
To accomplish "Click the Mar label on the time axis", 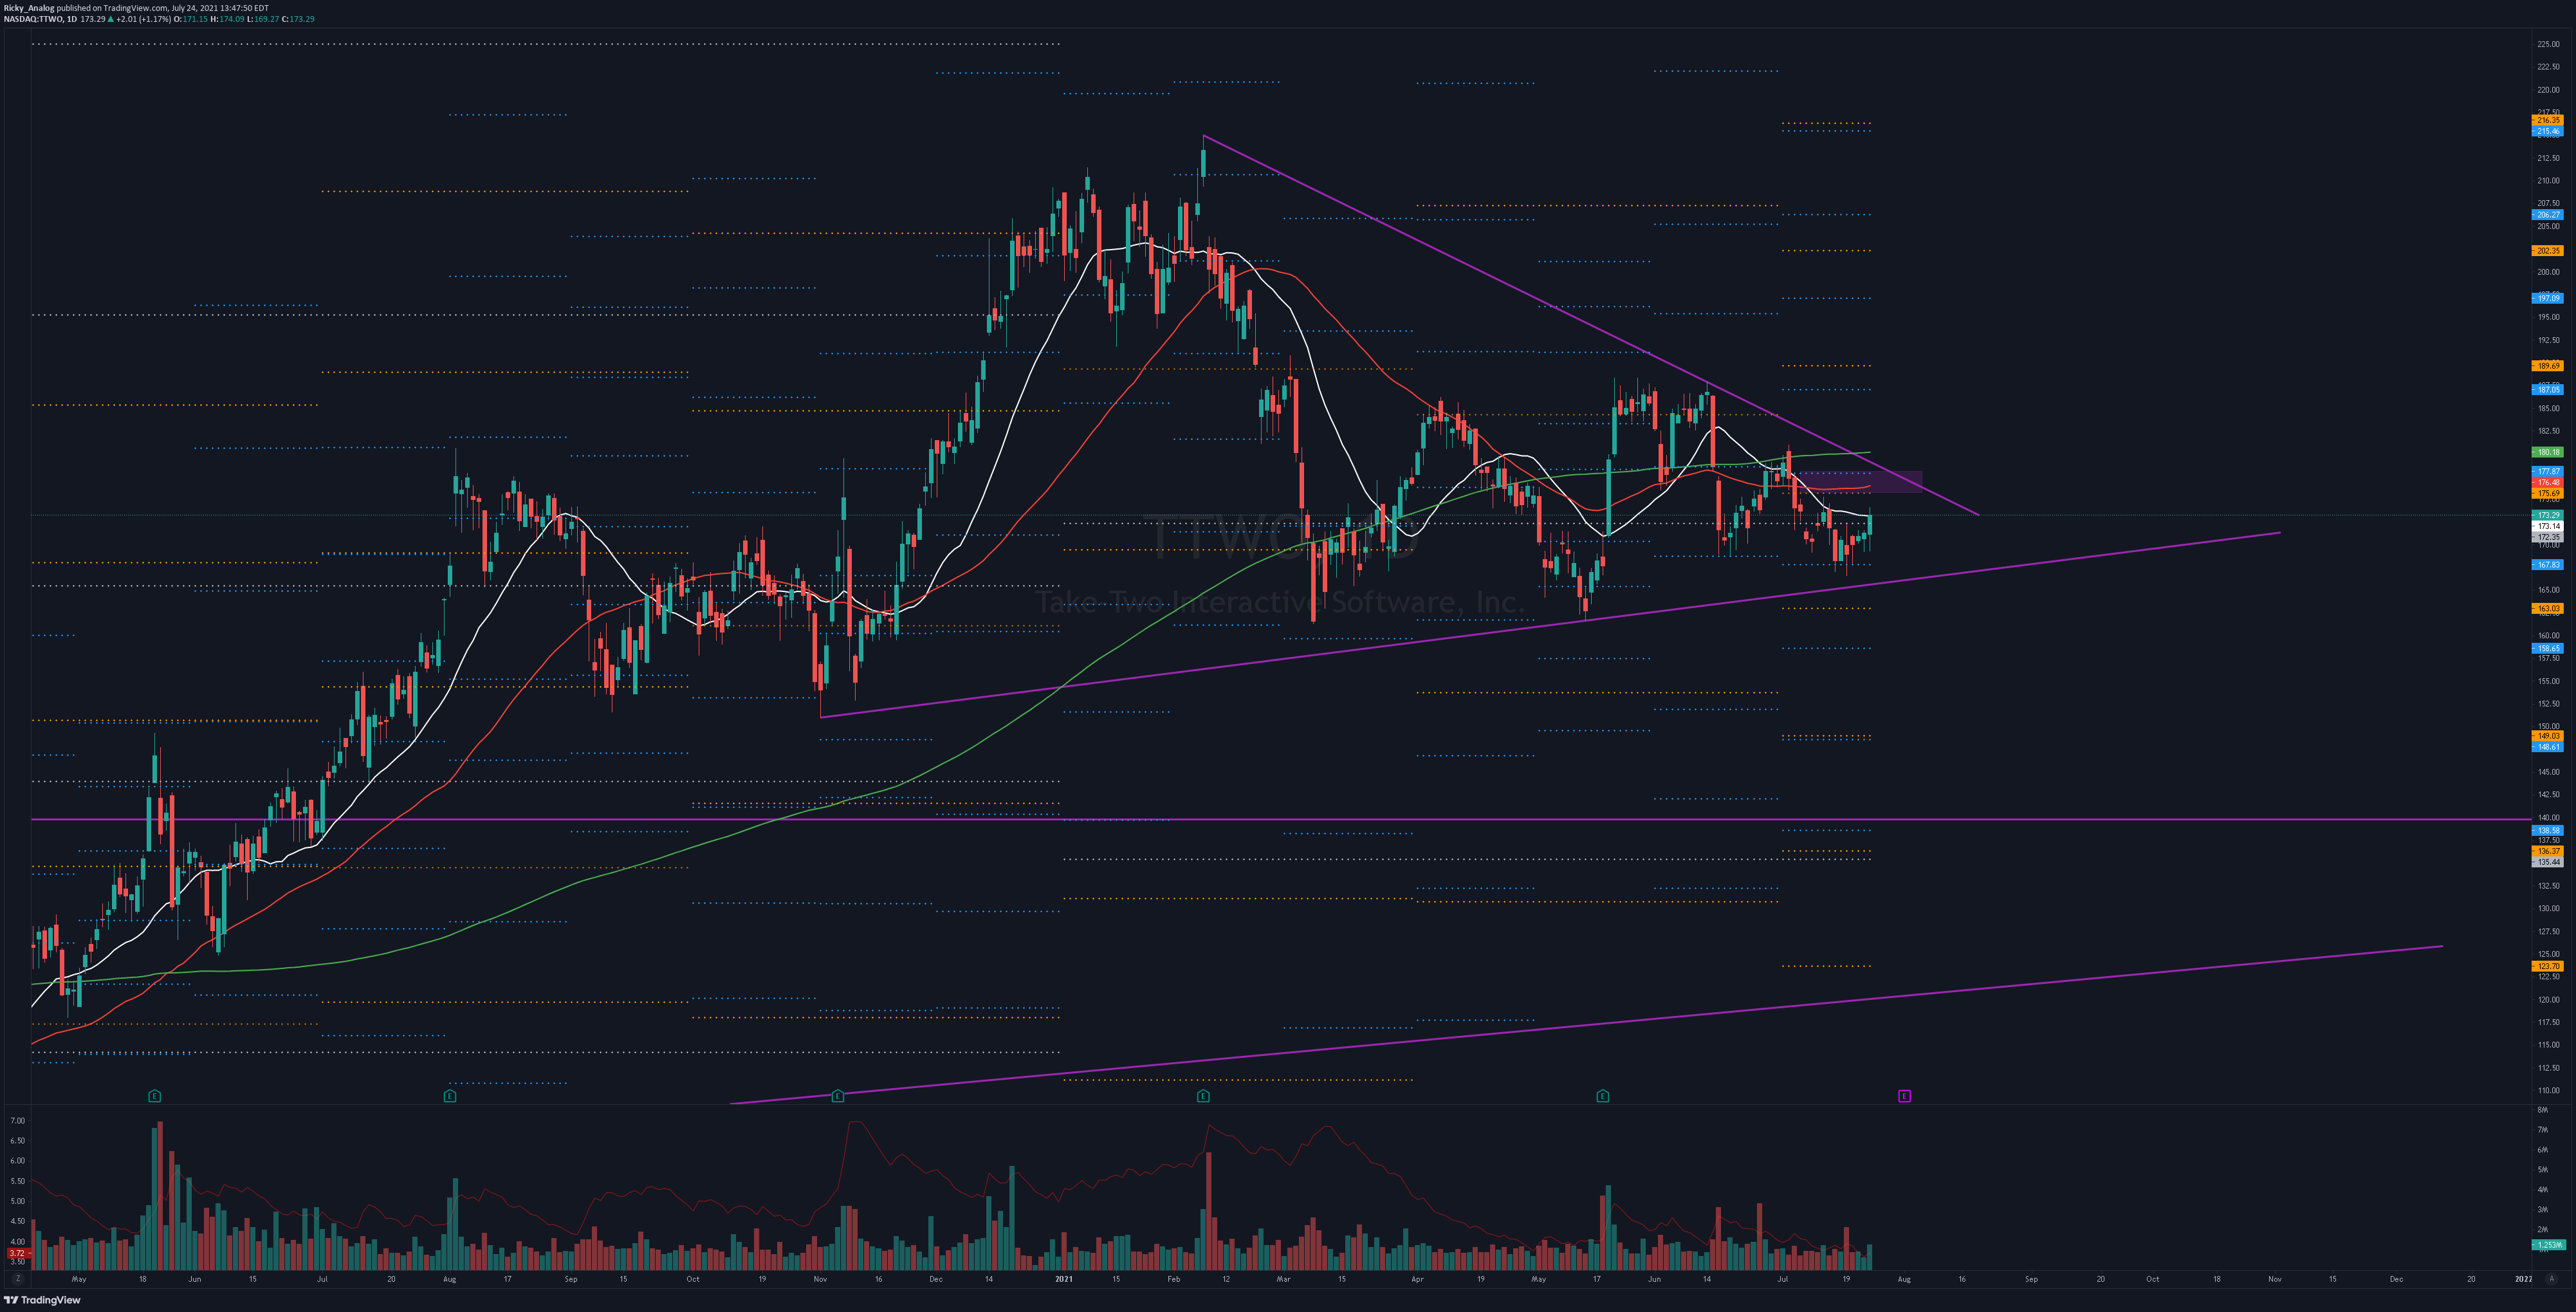I will coord(1283,1279).
